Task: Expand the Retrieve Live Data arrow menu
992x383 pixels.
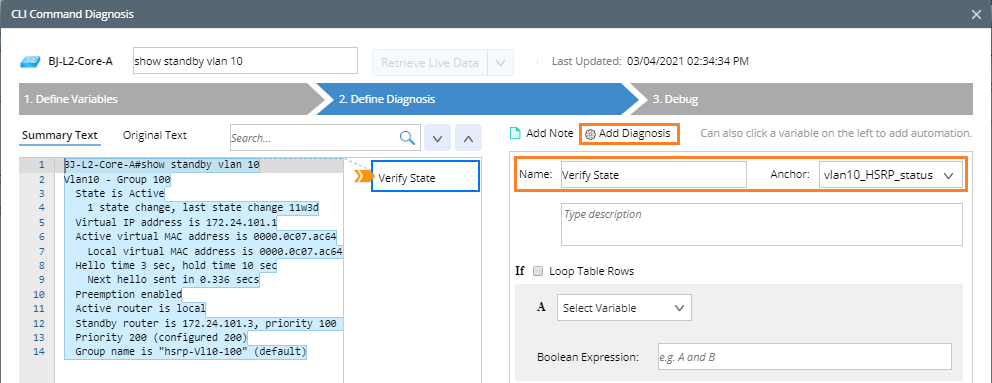Action: 500,63
